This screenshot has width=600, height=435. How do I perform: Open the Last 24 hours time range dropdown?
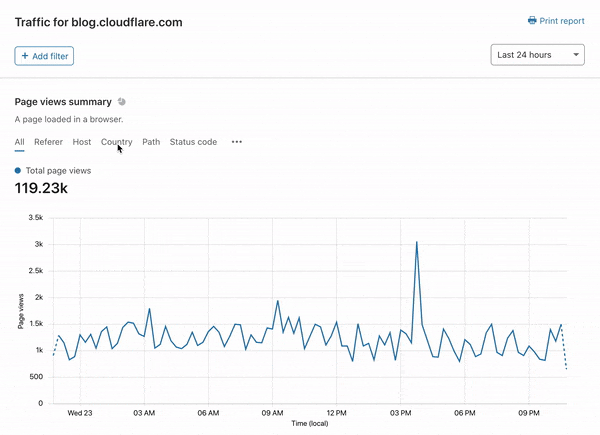coord(537,55)
